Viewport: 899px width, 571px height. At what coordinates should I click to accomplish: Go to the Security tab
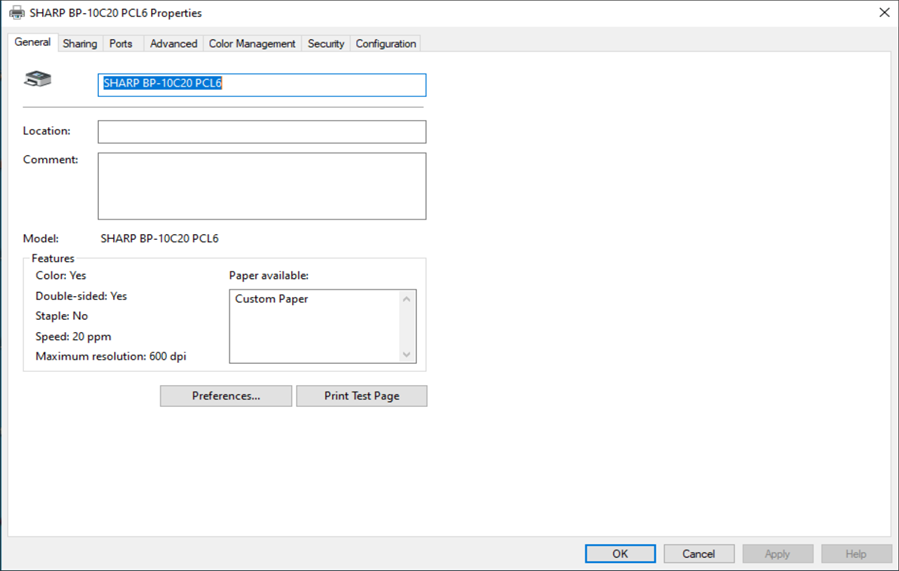(x=326, y=44)
